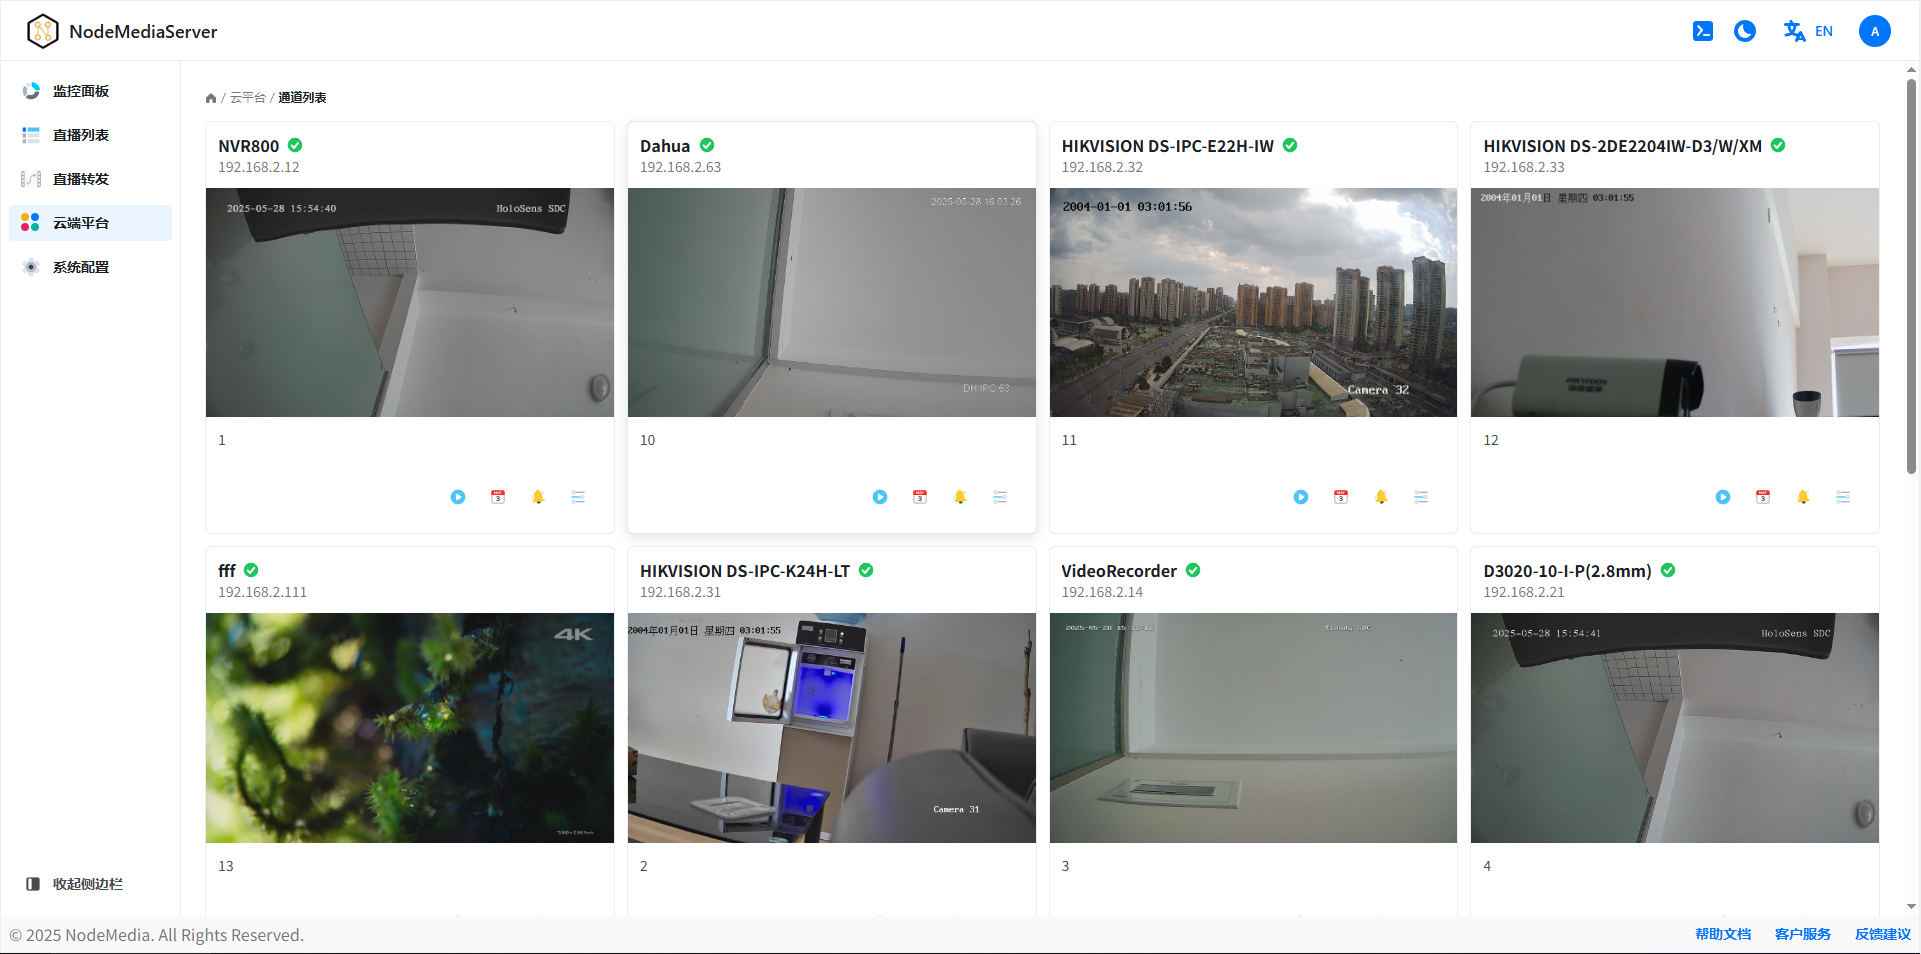Click DS-2DE2204IW-D3/W/XM camera thumbnail
Screen dimensions: 1921x954
point(1675,302)
